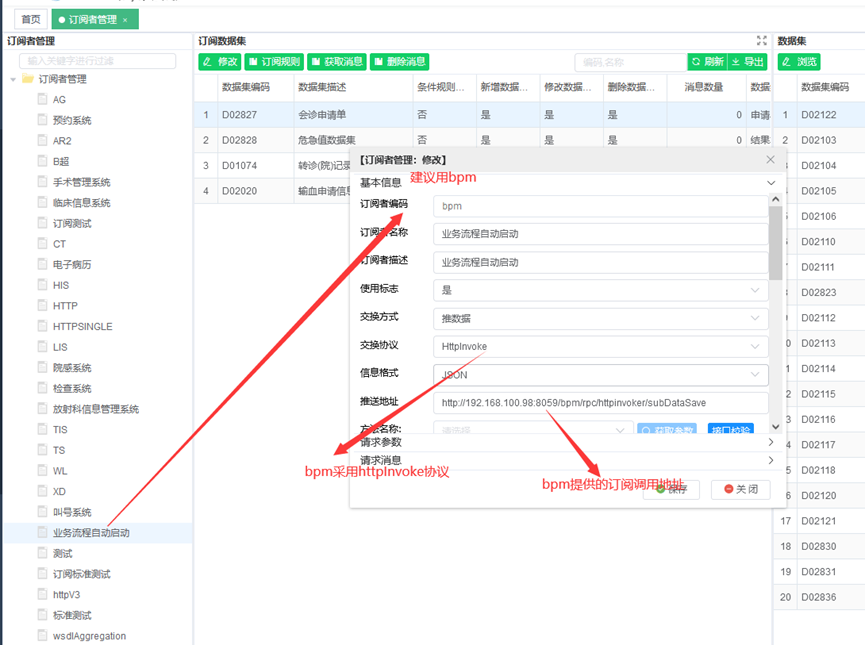Click the file icon beside 院感系统

point(42,367)
